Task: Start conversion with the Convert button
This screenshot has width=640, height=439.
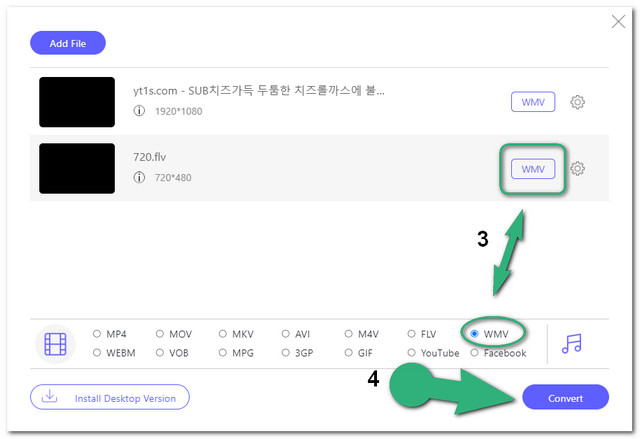Action: (x=565, y=397)
